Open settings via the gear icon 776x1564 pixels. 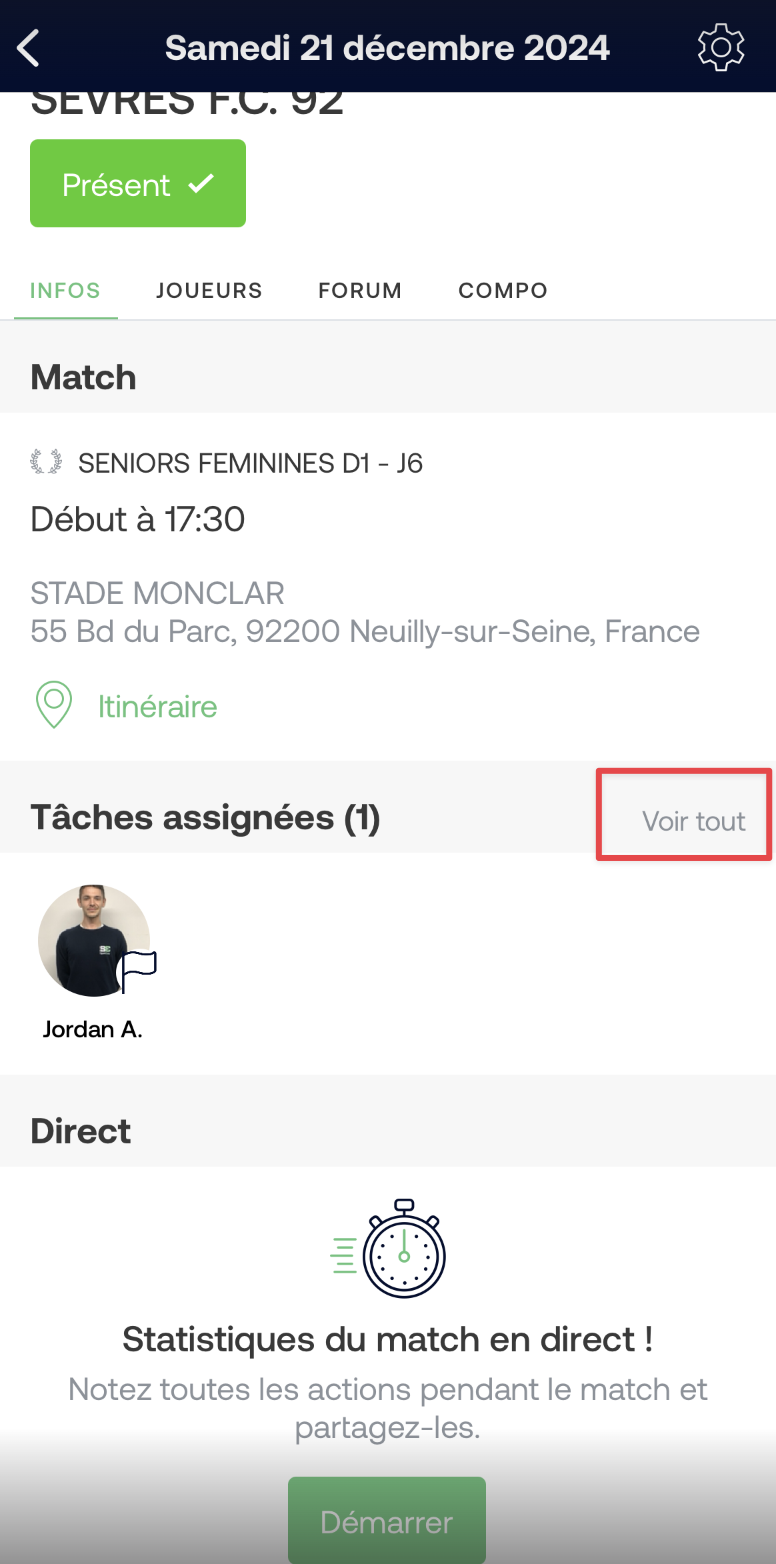[721, 48]
